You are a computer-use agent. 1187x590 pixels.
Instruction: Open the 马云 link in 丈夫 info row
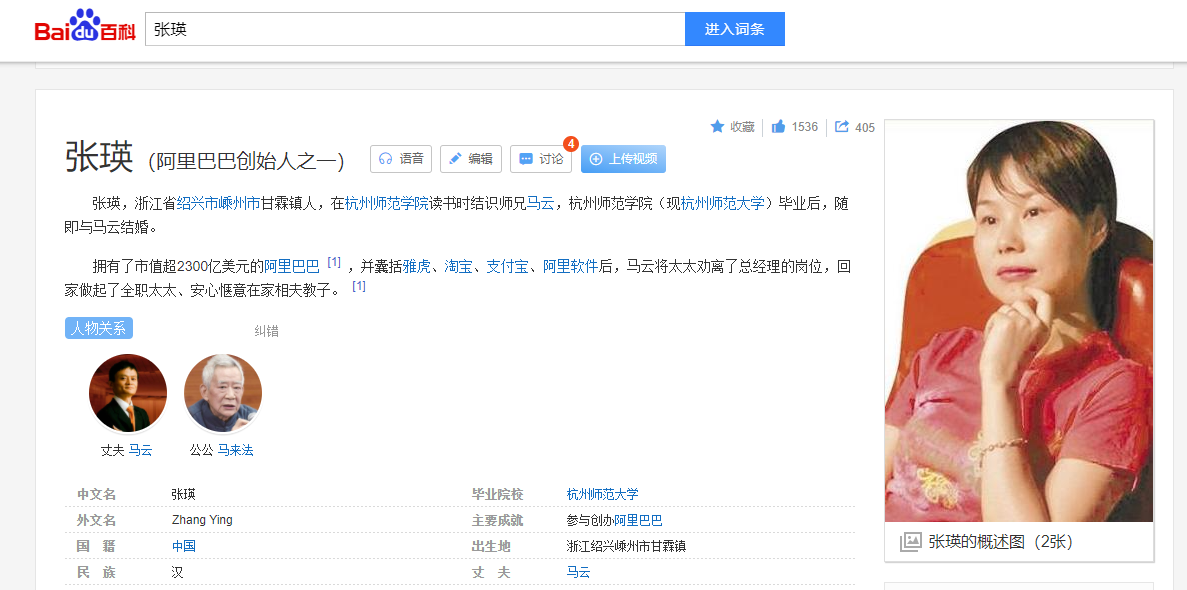click(578, 572)
